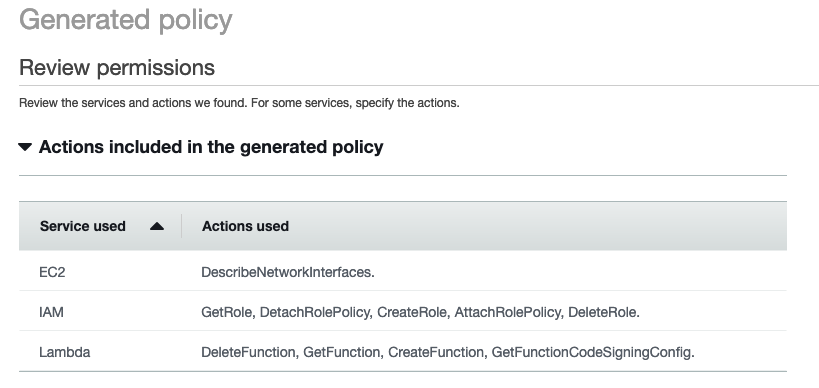Image resolution: width=819 pixels, height=388 pixels.
Task: Click DeleteFunction in the Lambda row
Action: [x=248, y=352]
